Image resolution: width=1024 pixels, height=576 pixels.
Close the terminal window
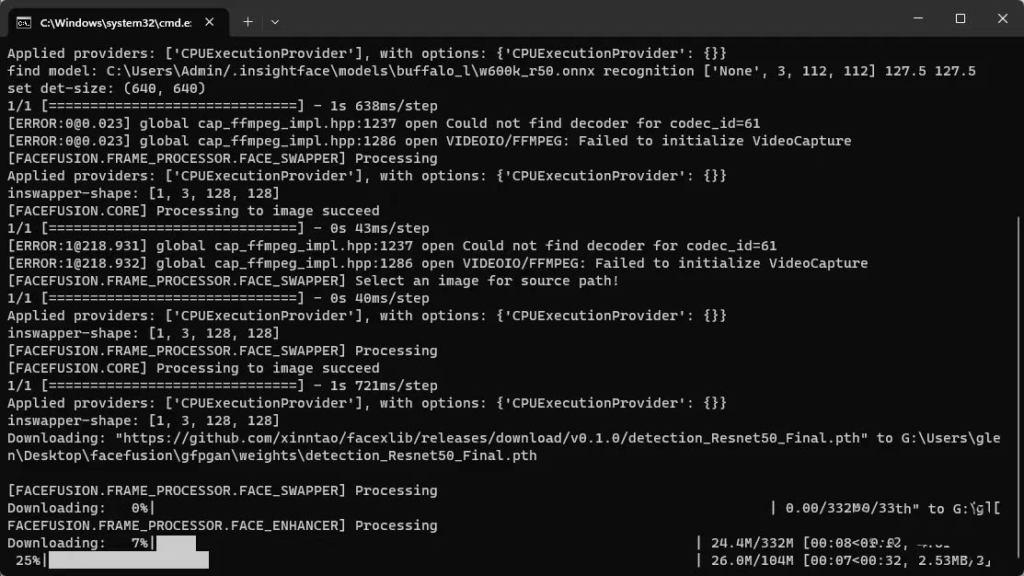[x=1001, y=19]
